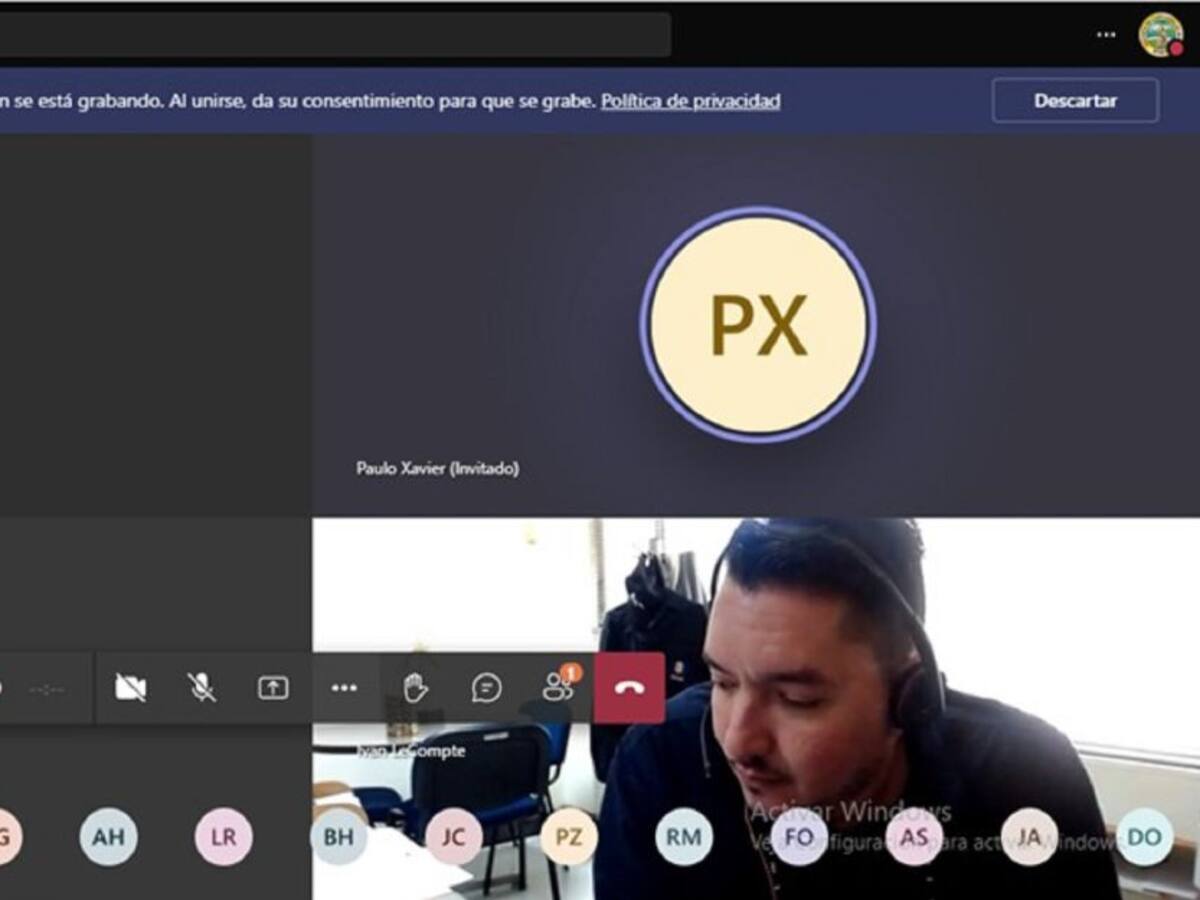
Task: Click the LR participant bubble
Action: pos(223,837)
